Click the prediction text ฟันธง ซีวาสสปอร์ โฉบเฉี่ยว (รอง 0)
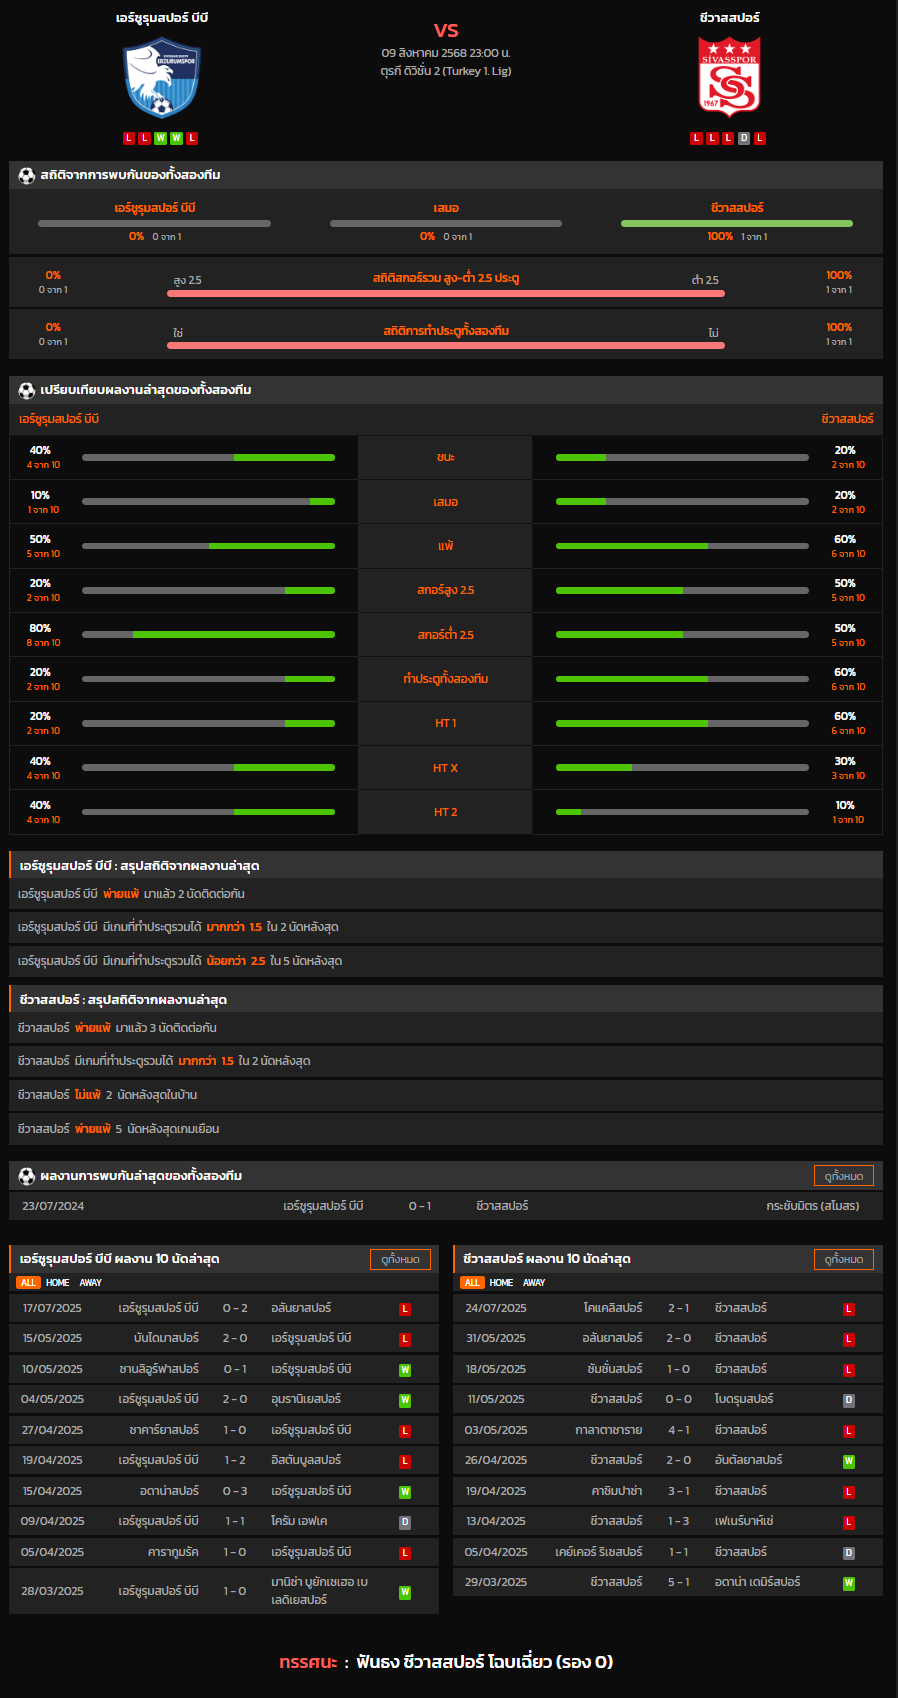 pyautogui.click(x=484, y=1662)
